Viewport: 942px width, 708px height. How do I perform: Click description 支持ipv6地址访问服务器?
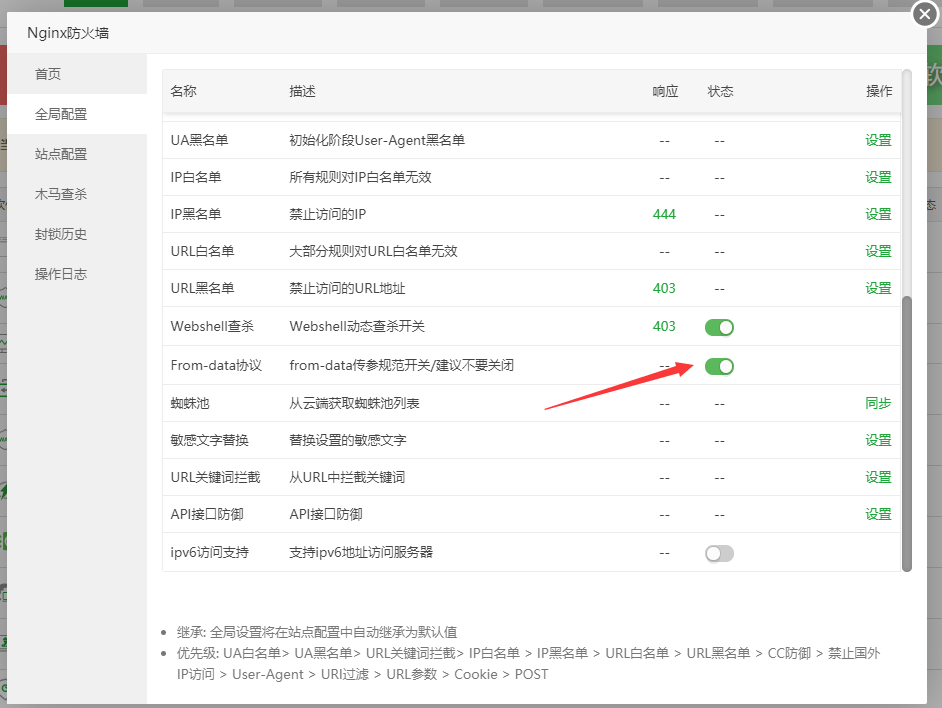coord(361,552)
